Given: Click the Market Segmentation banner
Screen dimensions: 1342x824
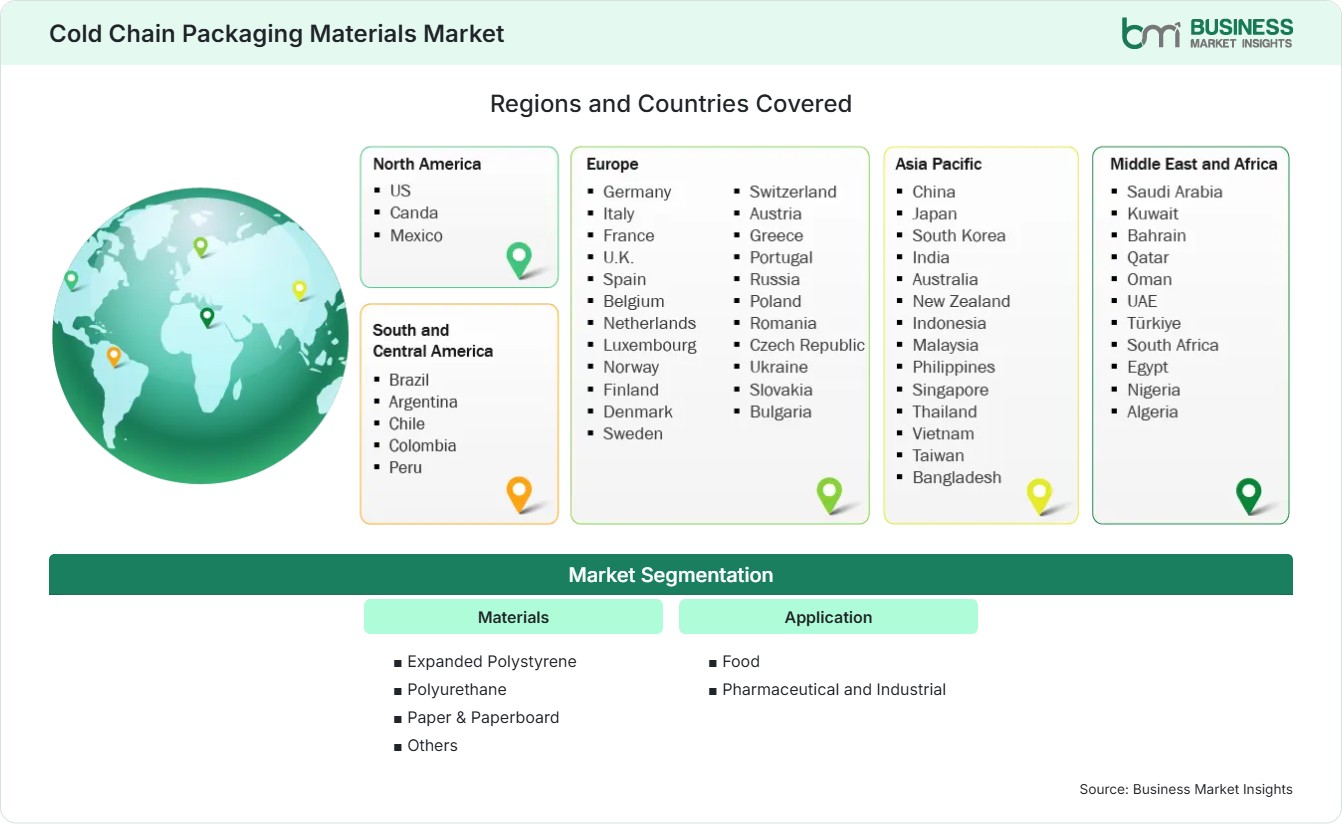Looking at the screenshot, I should [671, 575].
